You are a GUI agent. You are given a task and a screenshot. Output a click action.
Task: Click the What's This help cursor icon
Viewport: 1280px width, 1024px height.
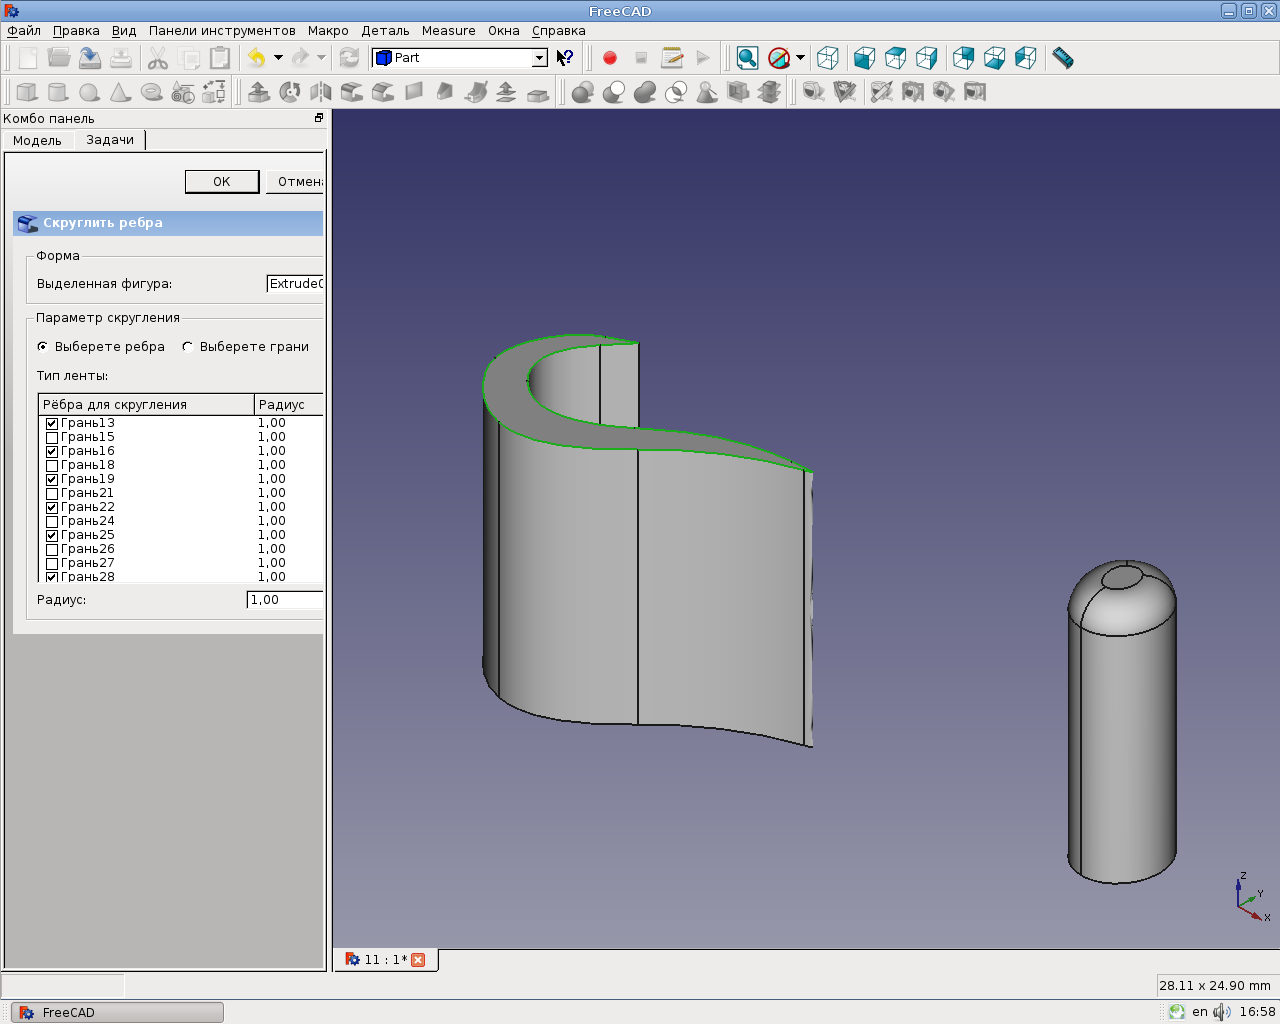565,58
